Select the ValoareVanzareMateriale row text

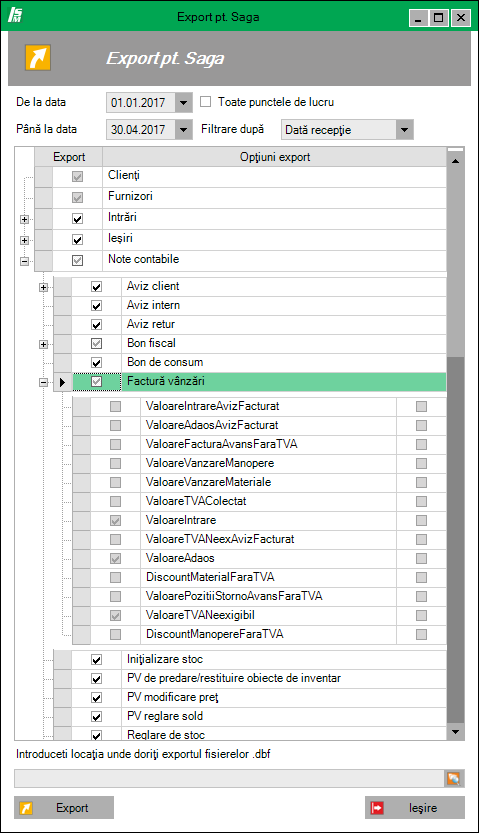point(208,482)
